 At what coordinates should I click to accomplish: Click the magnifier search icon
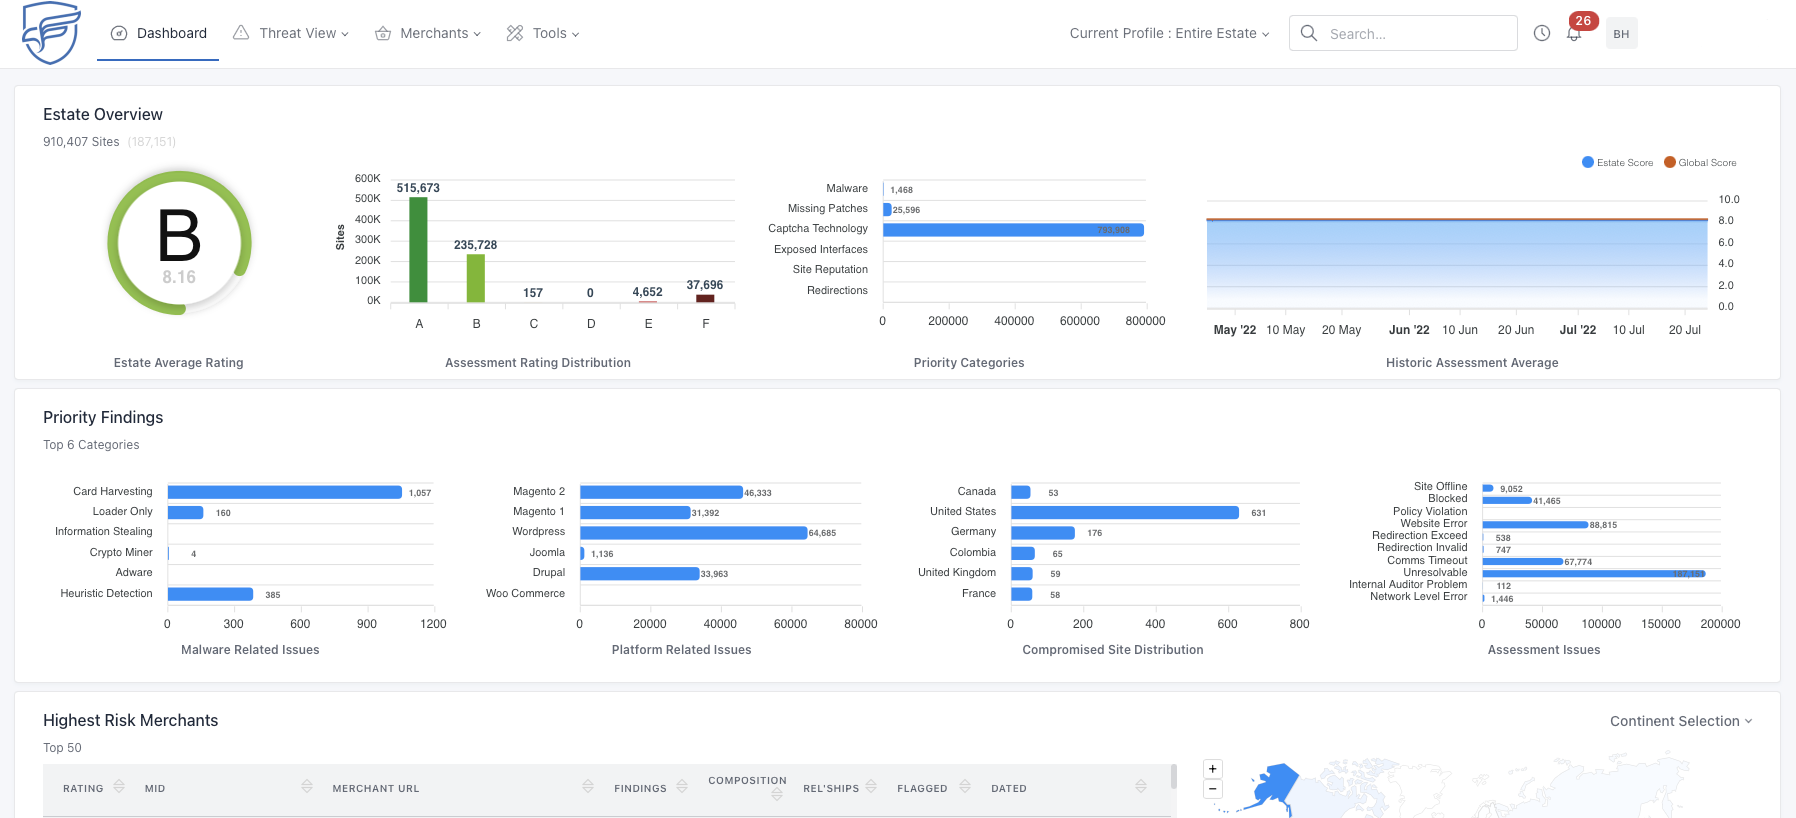1309,33
